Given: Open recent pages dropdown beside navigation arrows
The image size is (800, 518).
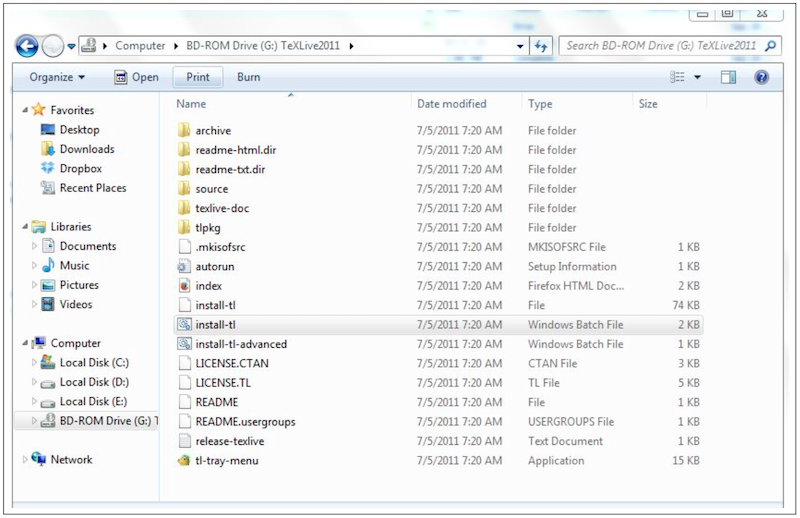Looking at the screenshot, I should click(71, 46).
